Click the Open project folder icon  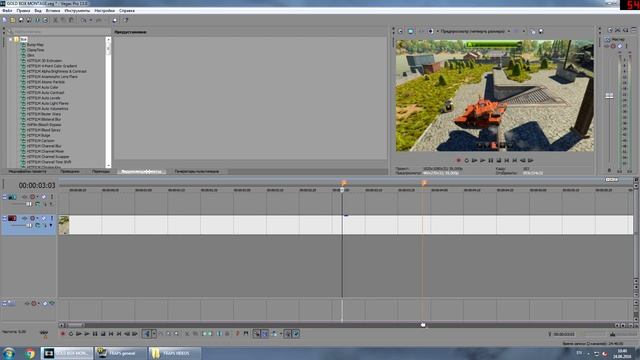(x=13, y=20)
